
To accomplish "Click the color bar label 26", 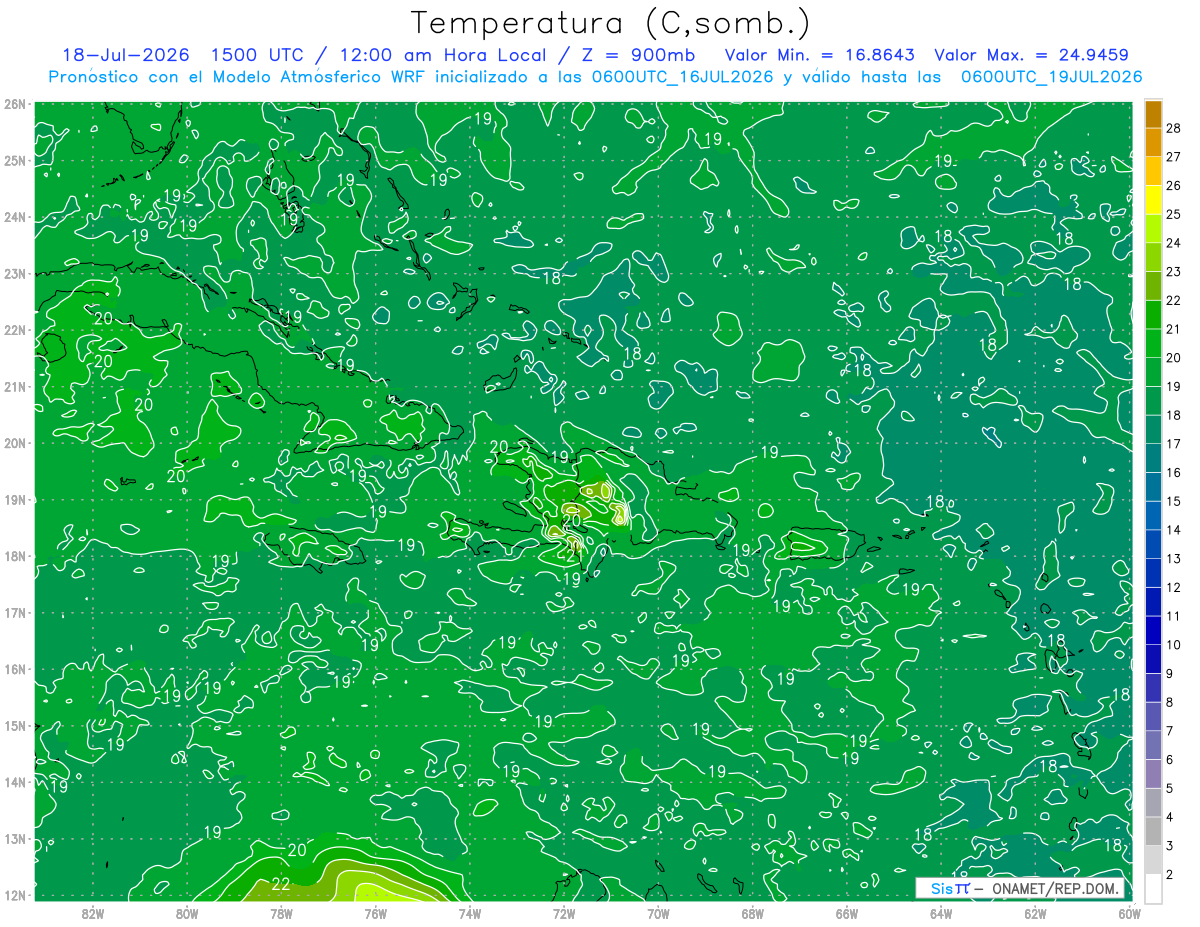I will [1173, 186].
